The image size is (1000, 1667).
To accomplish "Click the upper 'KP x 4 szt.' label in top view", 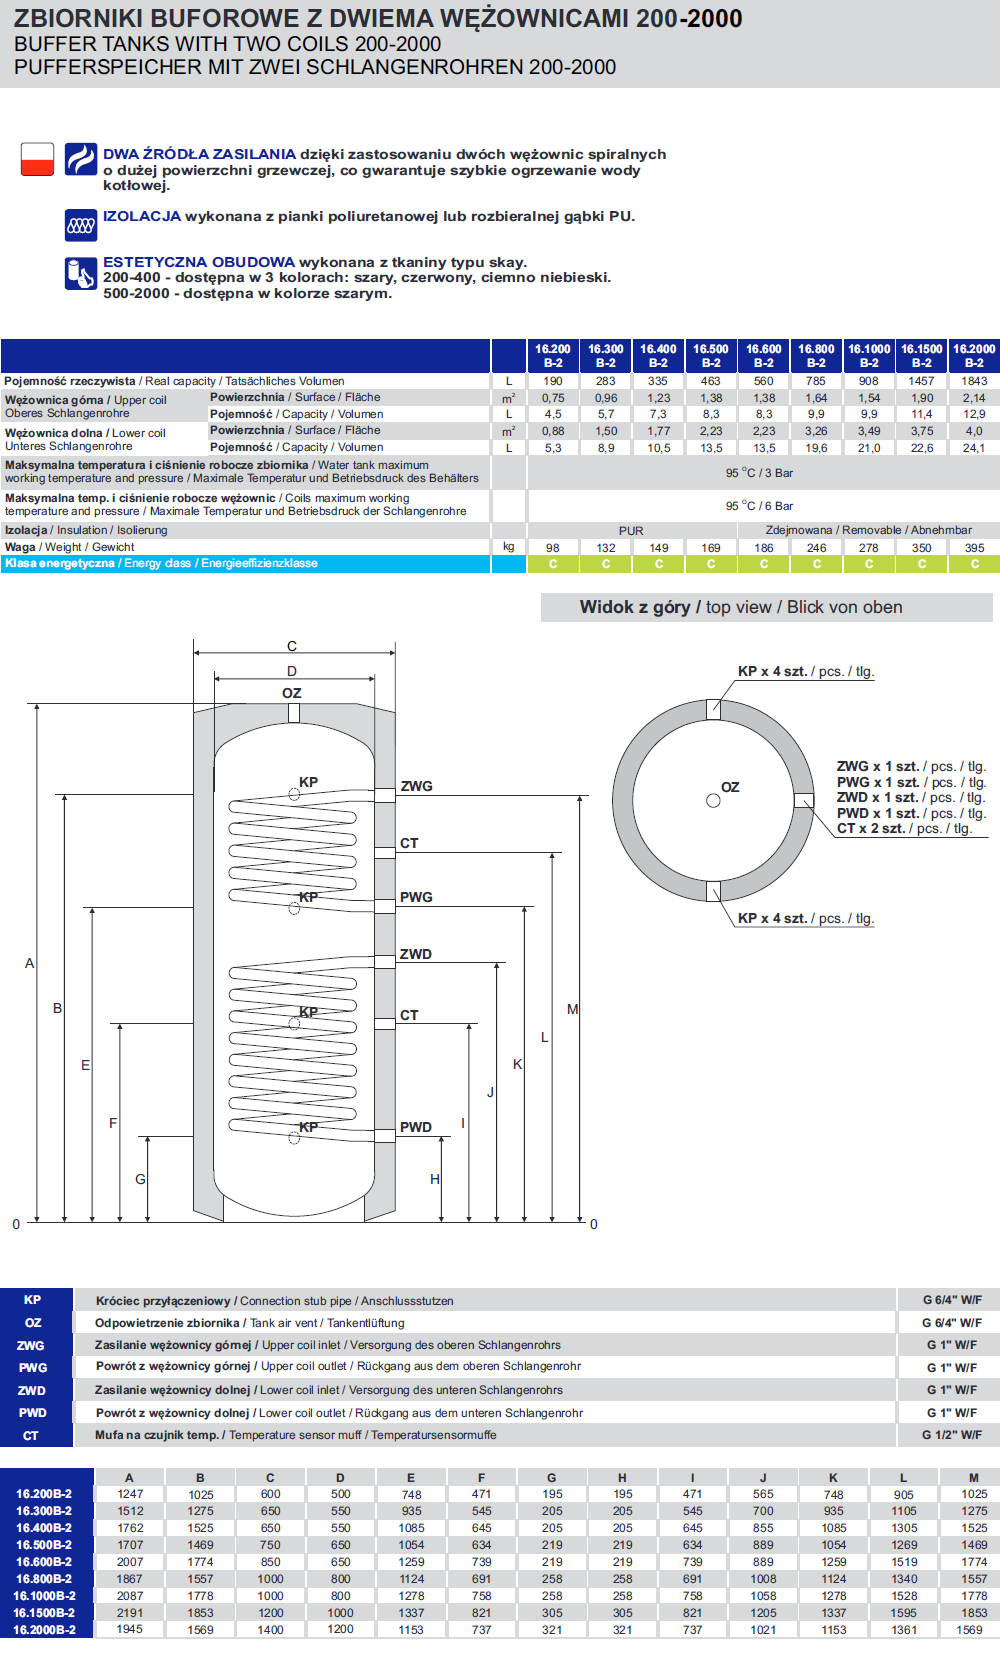I will click(x=806, y=671).
